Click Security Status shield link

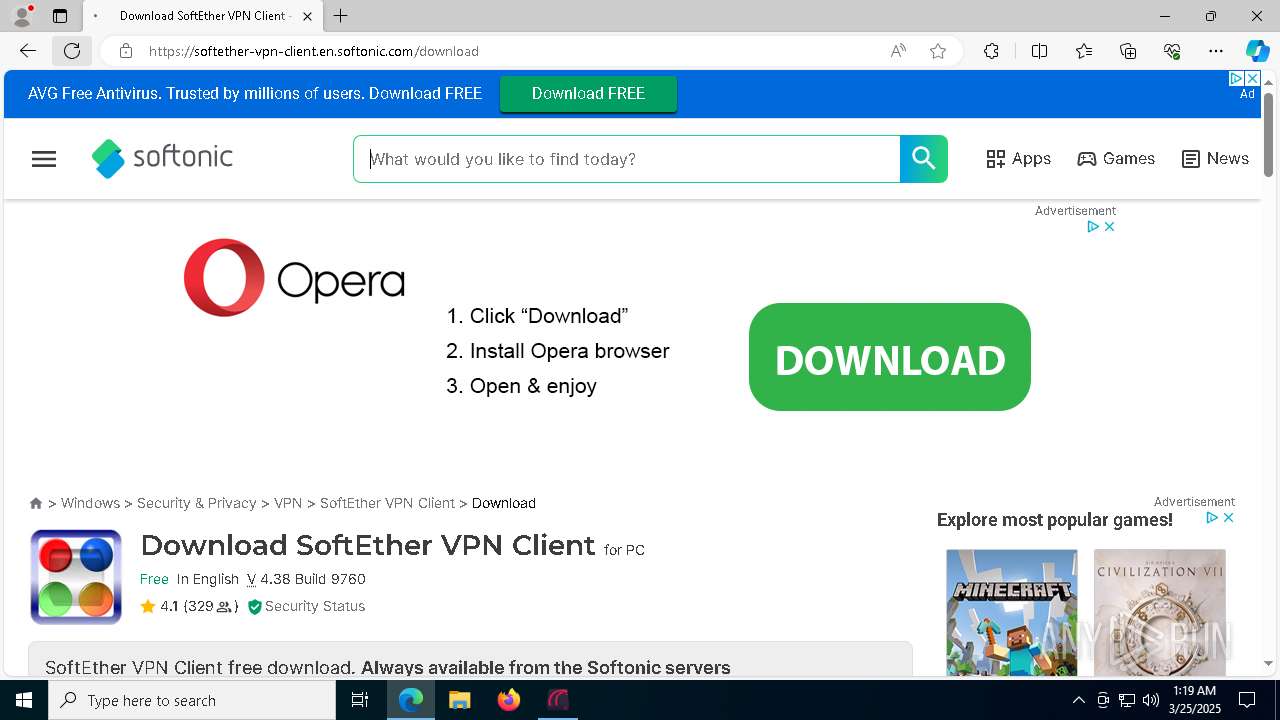click(306, 606)
